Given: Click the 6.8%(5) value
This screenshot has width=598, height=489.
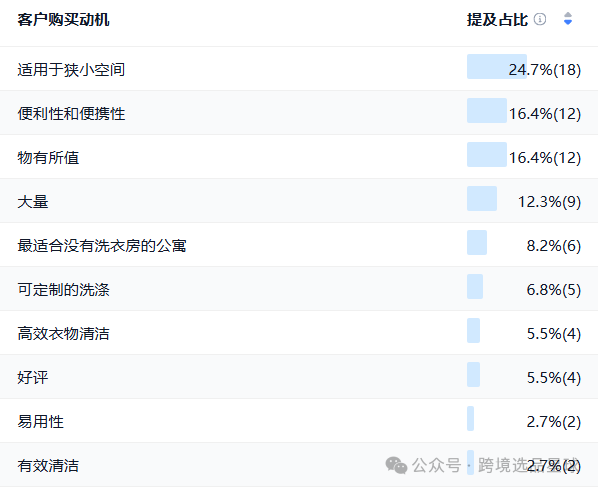Looking at the screenshot, I should pyautogui.click(x=554, y=290).
